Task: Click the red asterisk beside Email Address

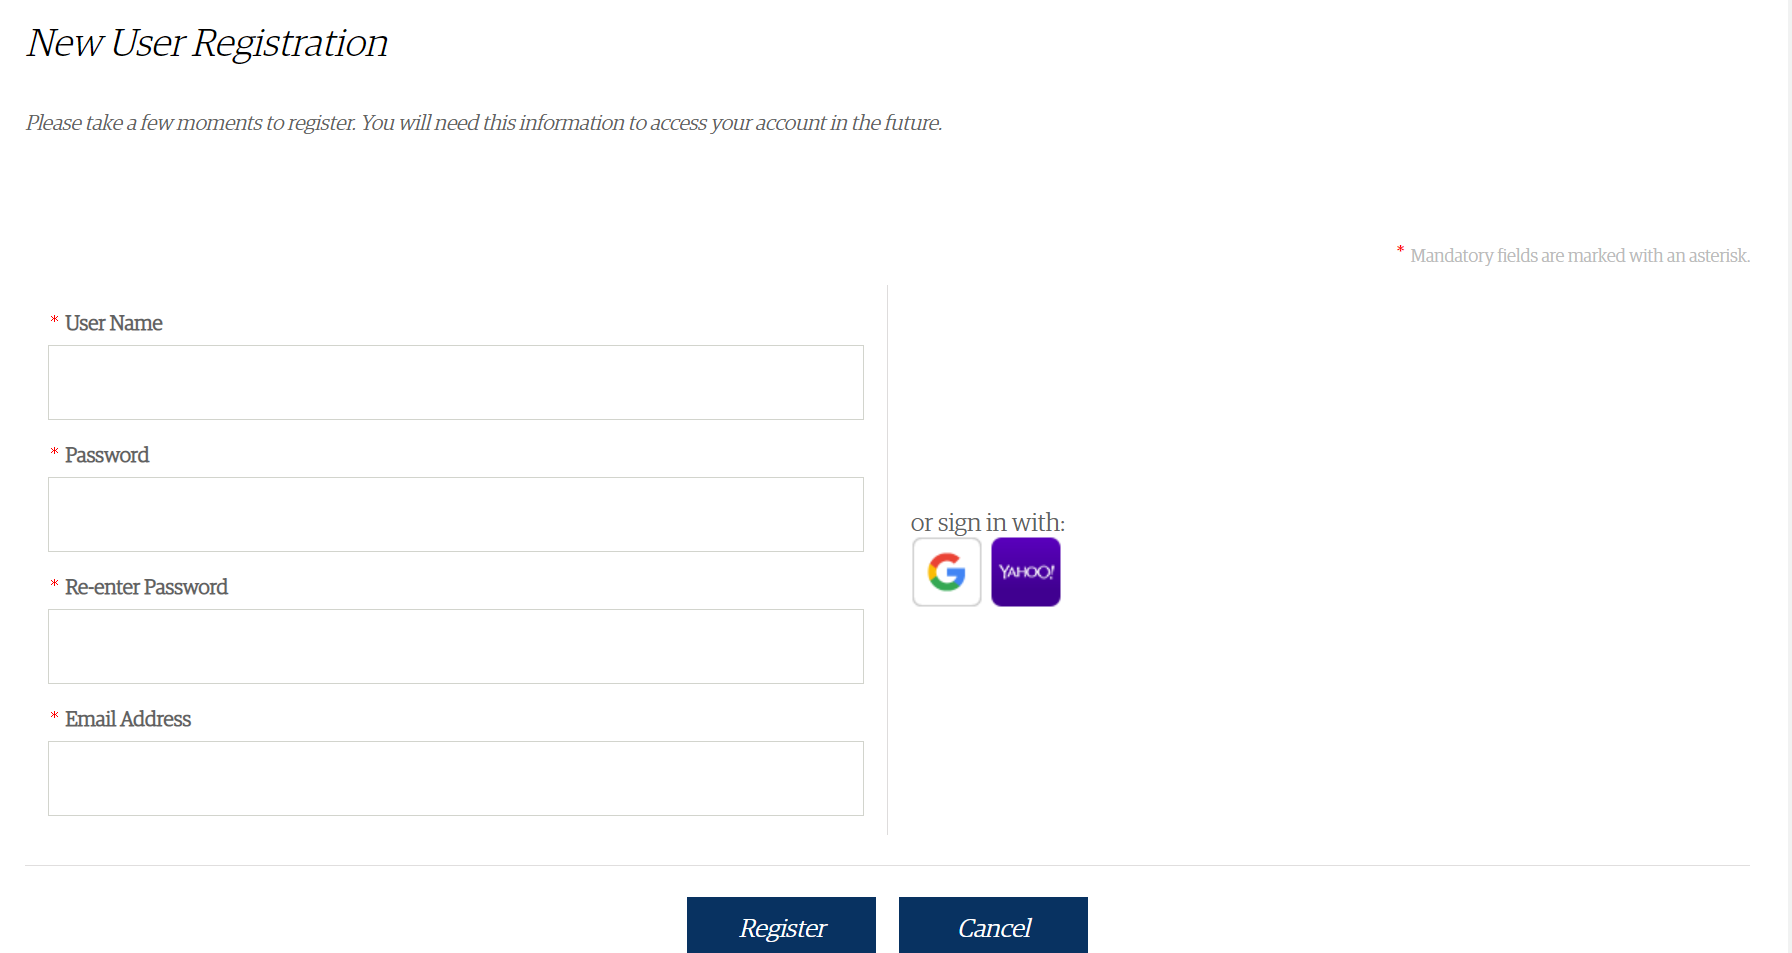Action: (54, 716)
